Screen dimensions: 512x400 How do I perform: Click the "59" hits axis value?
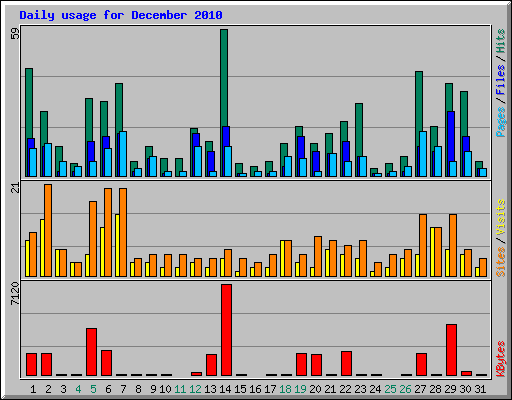(15, 33)
